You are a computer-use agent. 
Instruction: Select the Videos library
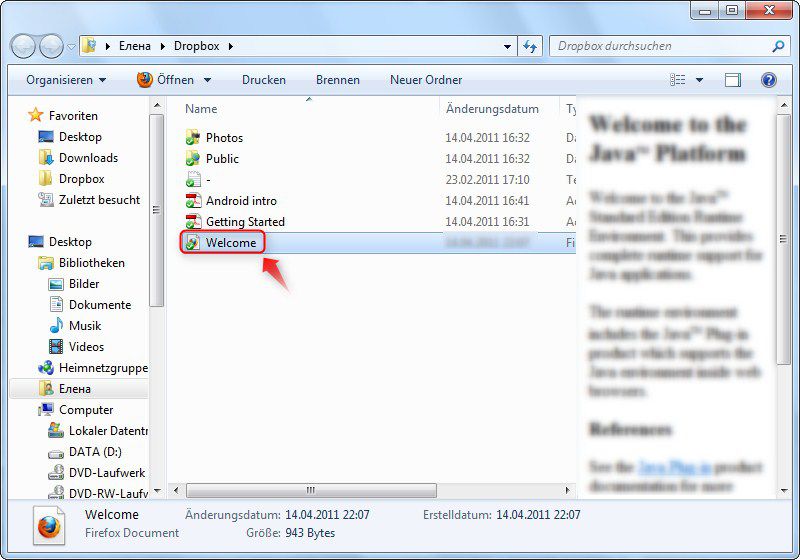click(76, 347)
